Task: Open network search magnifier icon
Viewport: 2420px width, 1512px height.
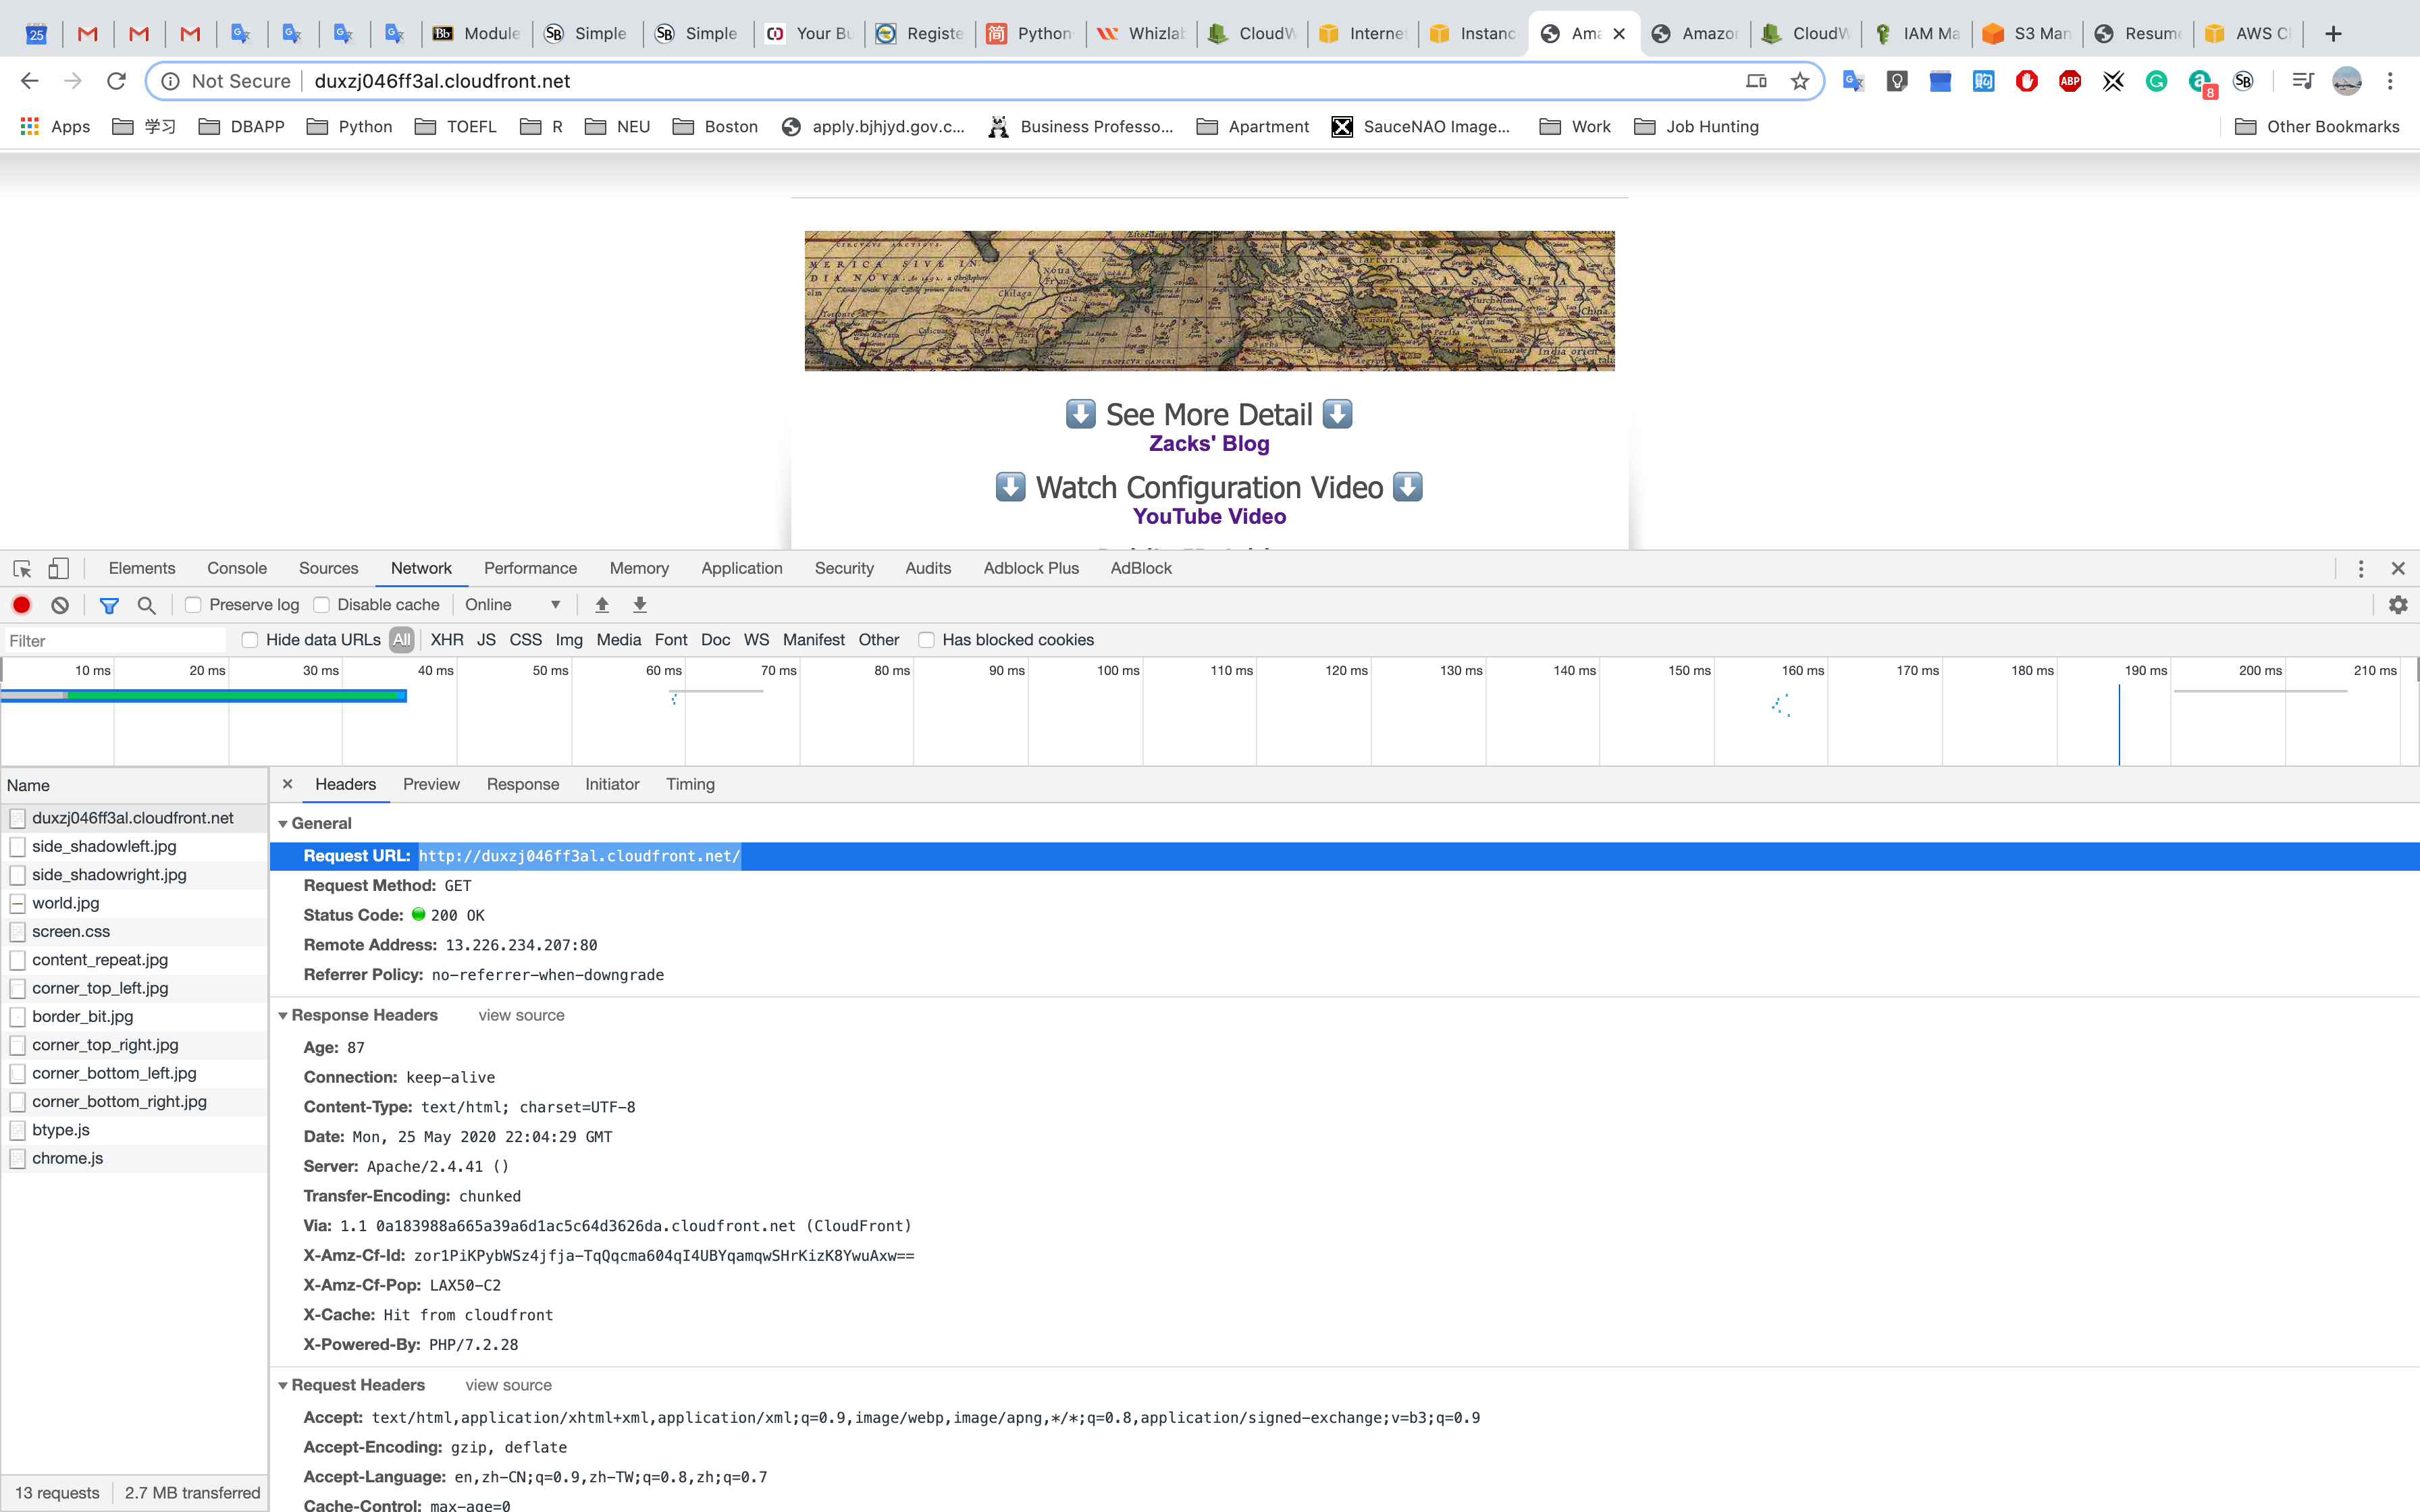Action: tap(146, 605)
